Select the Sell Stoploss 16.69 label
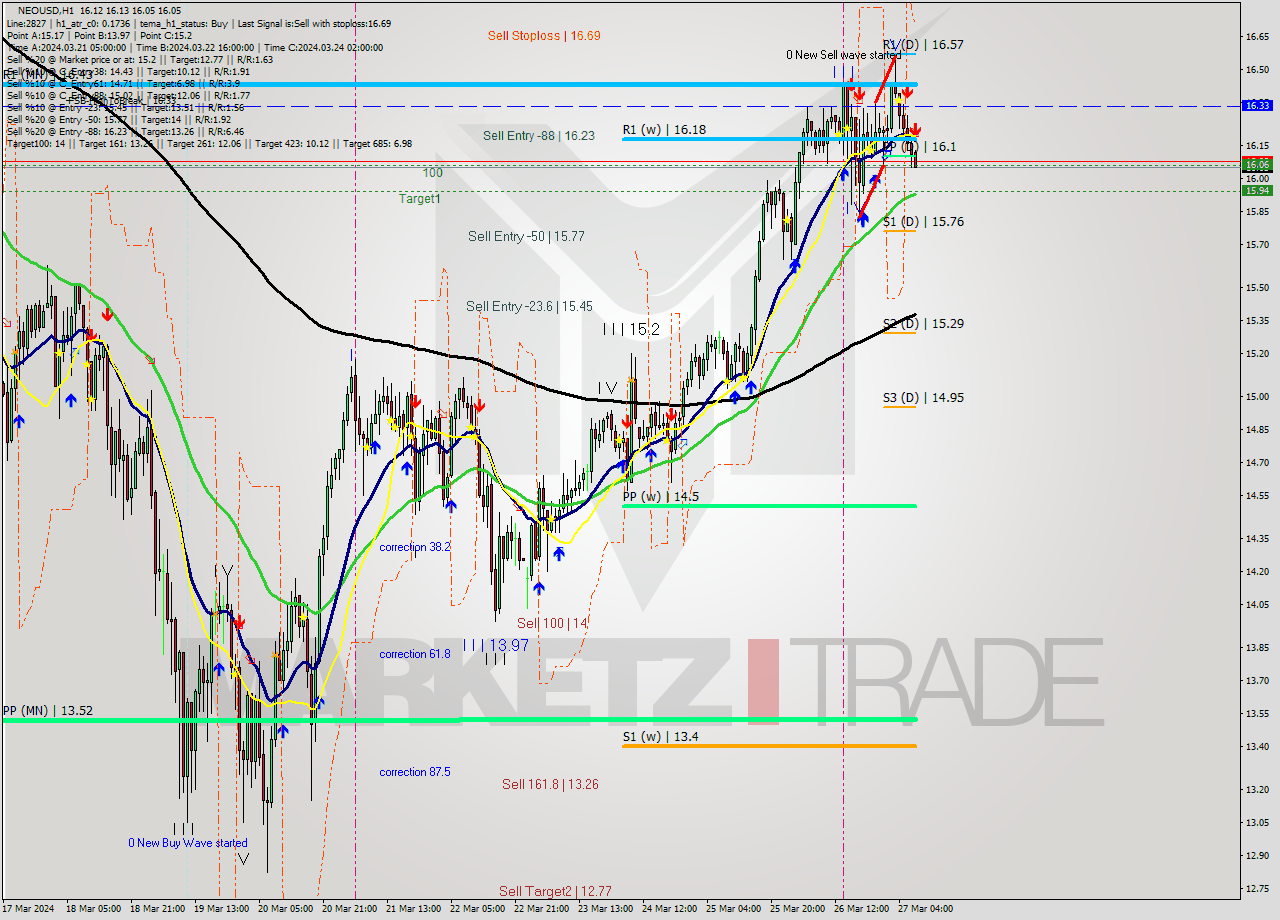This screenshot has height=920, width=1280. click(x=544, y=36)
